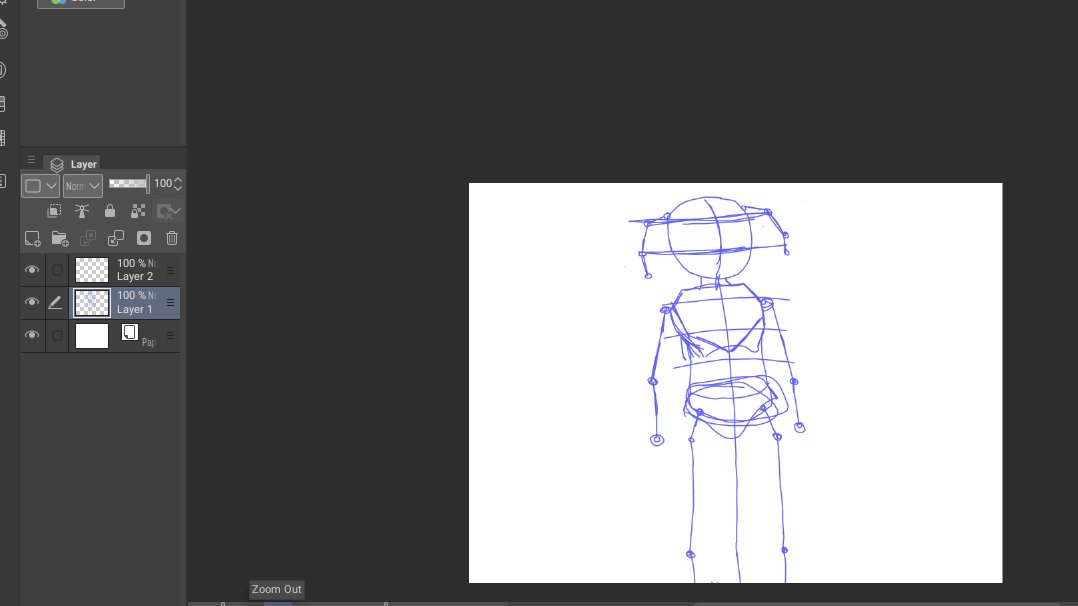Hide Layer 1 using its eye icon
Image resolution: width=1078 pixels, height=606 pixels.
click(32, 302)
